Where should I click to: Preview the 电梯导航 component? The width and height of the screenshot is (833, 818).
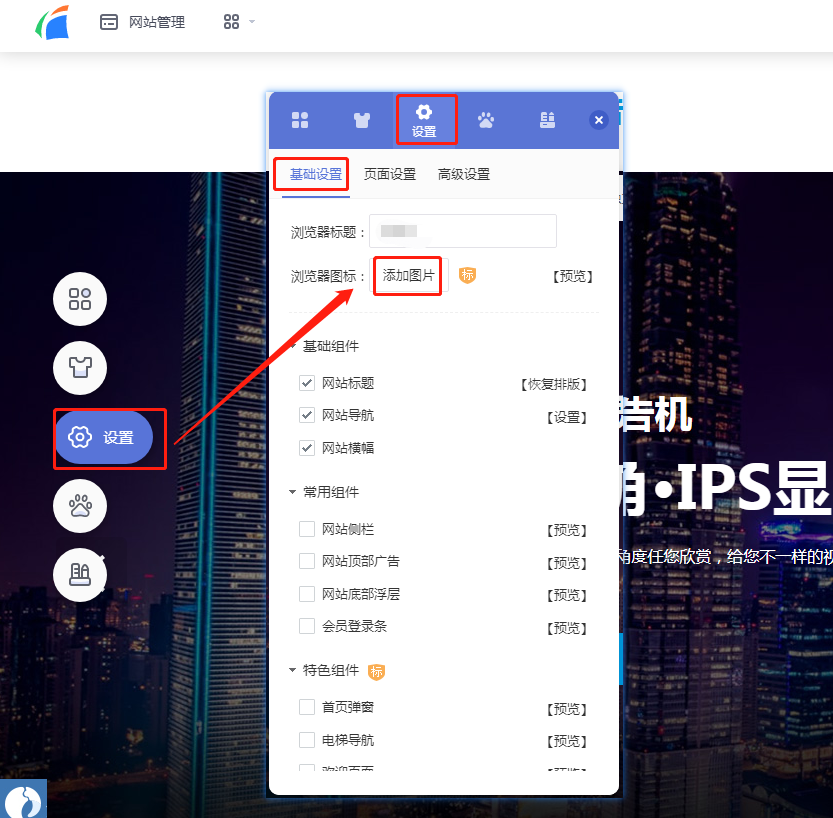(x=567, y=741)
